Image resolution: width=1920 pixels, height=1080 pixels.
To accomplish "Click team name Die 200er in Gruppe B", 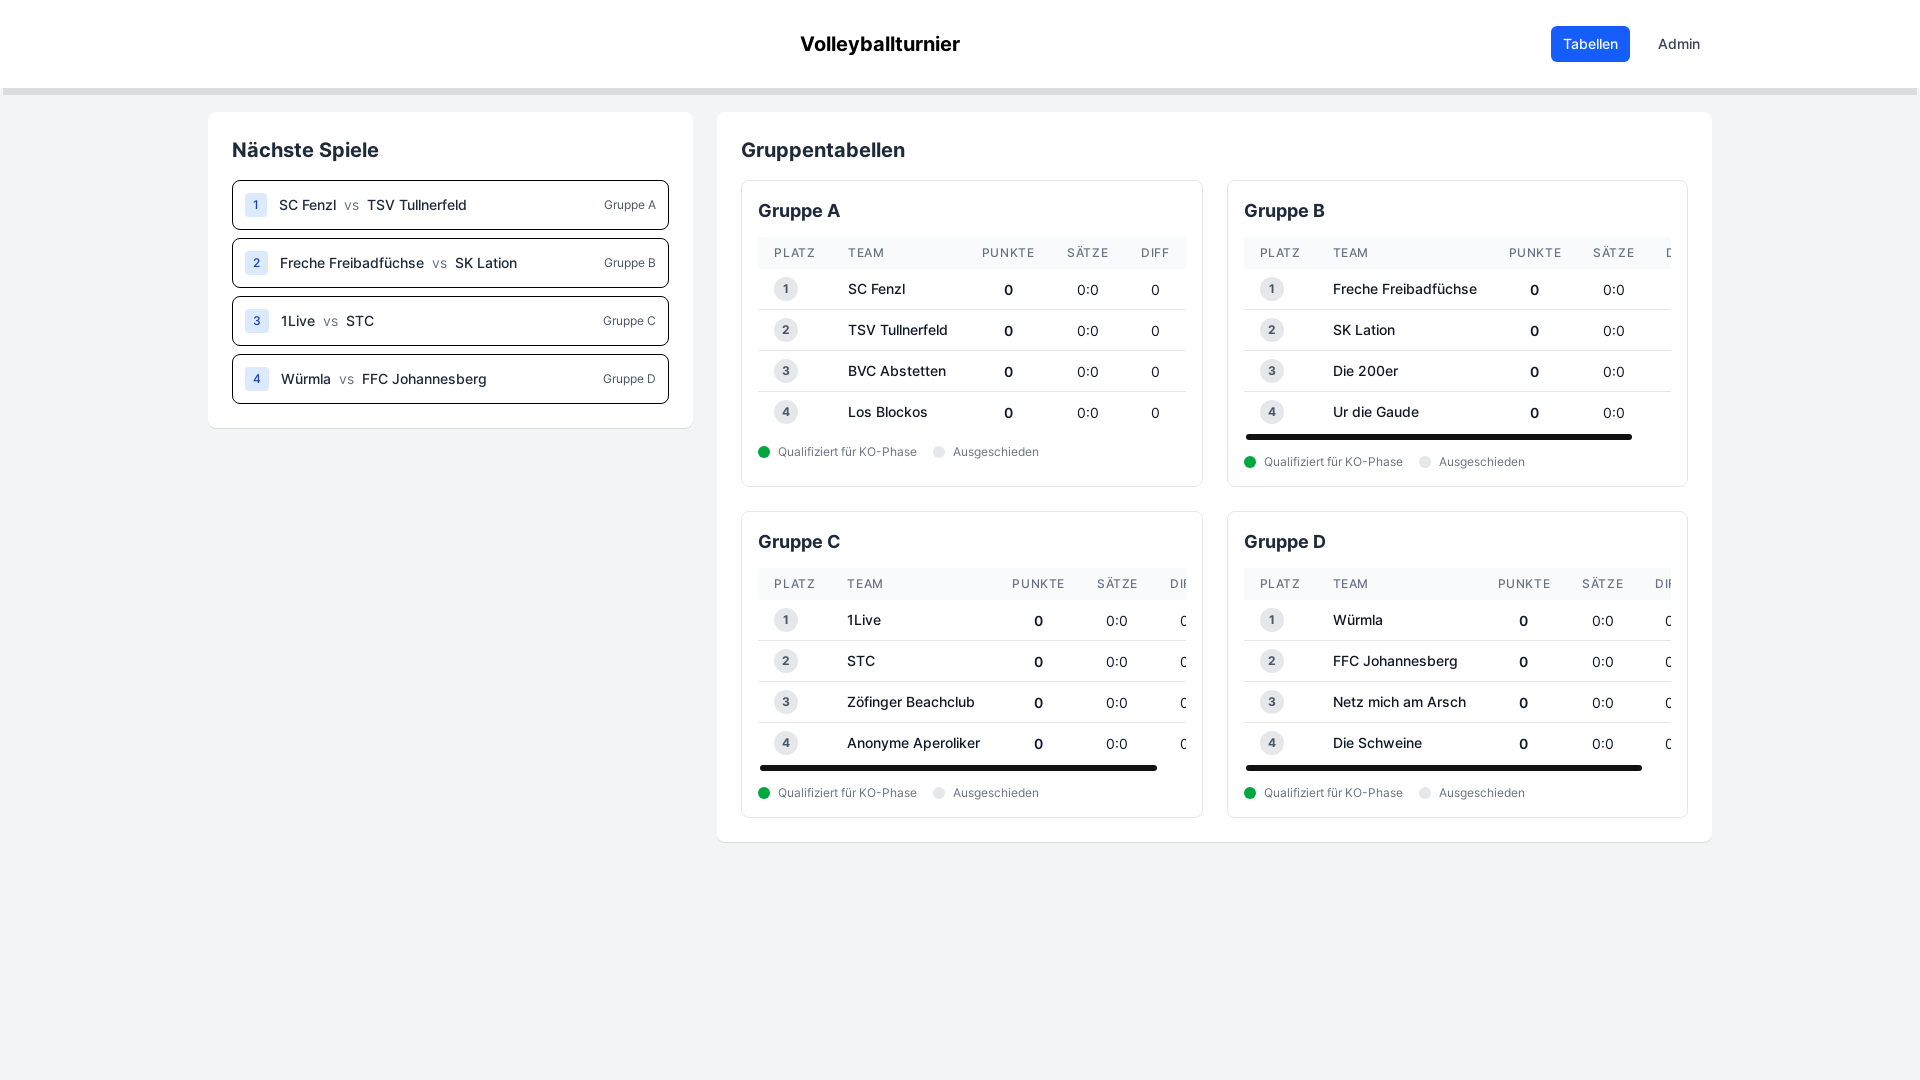I will pyautogui.click(x=1365, y=371).
